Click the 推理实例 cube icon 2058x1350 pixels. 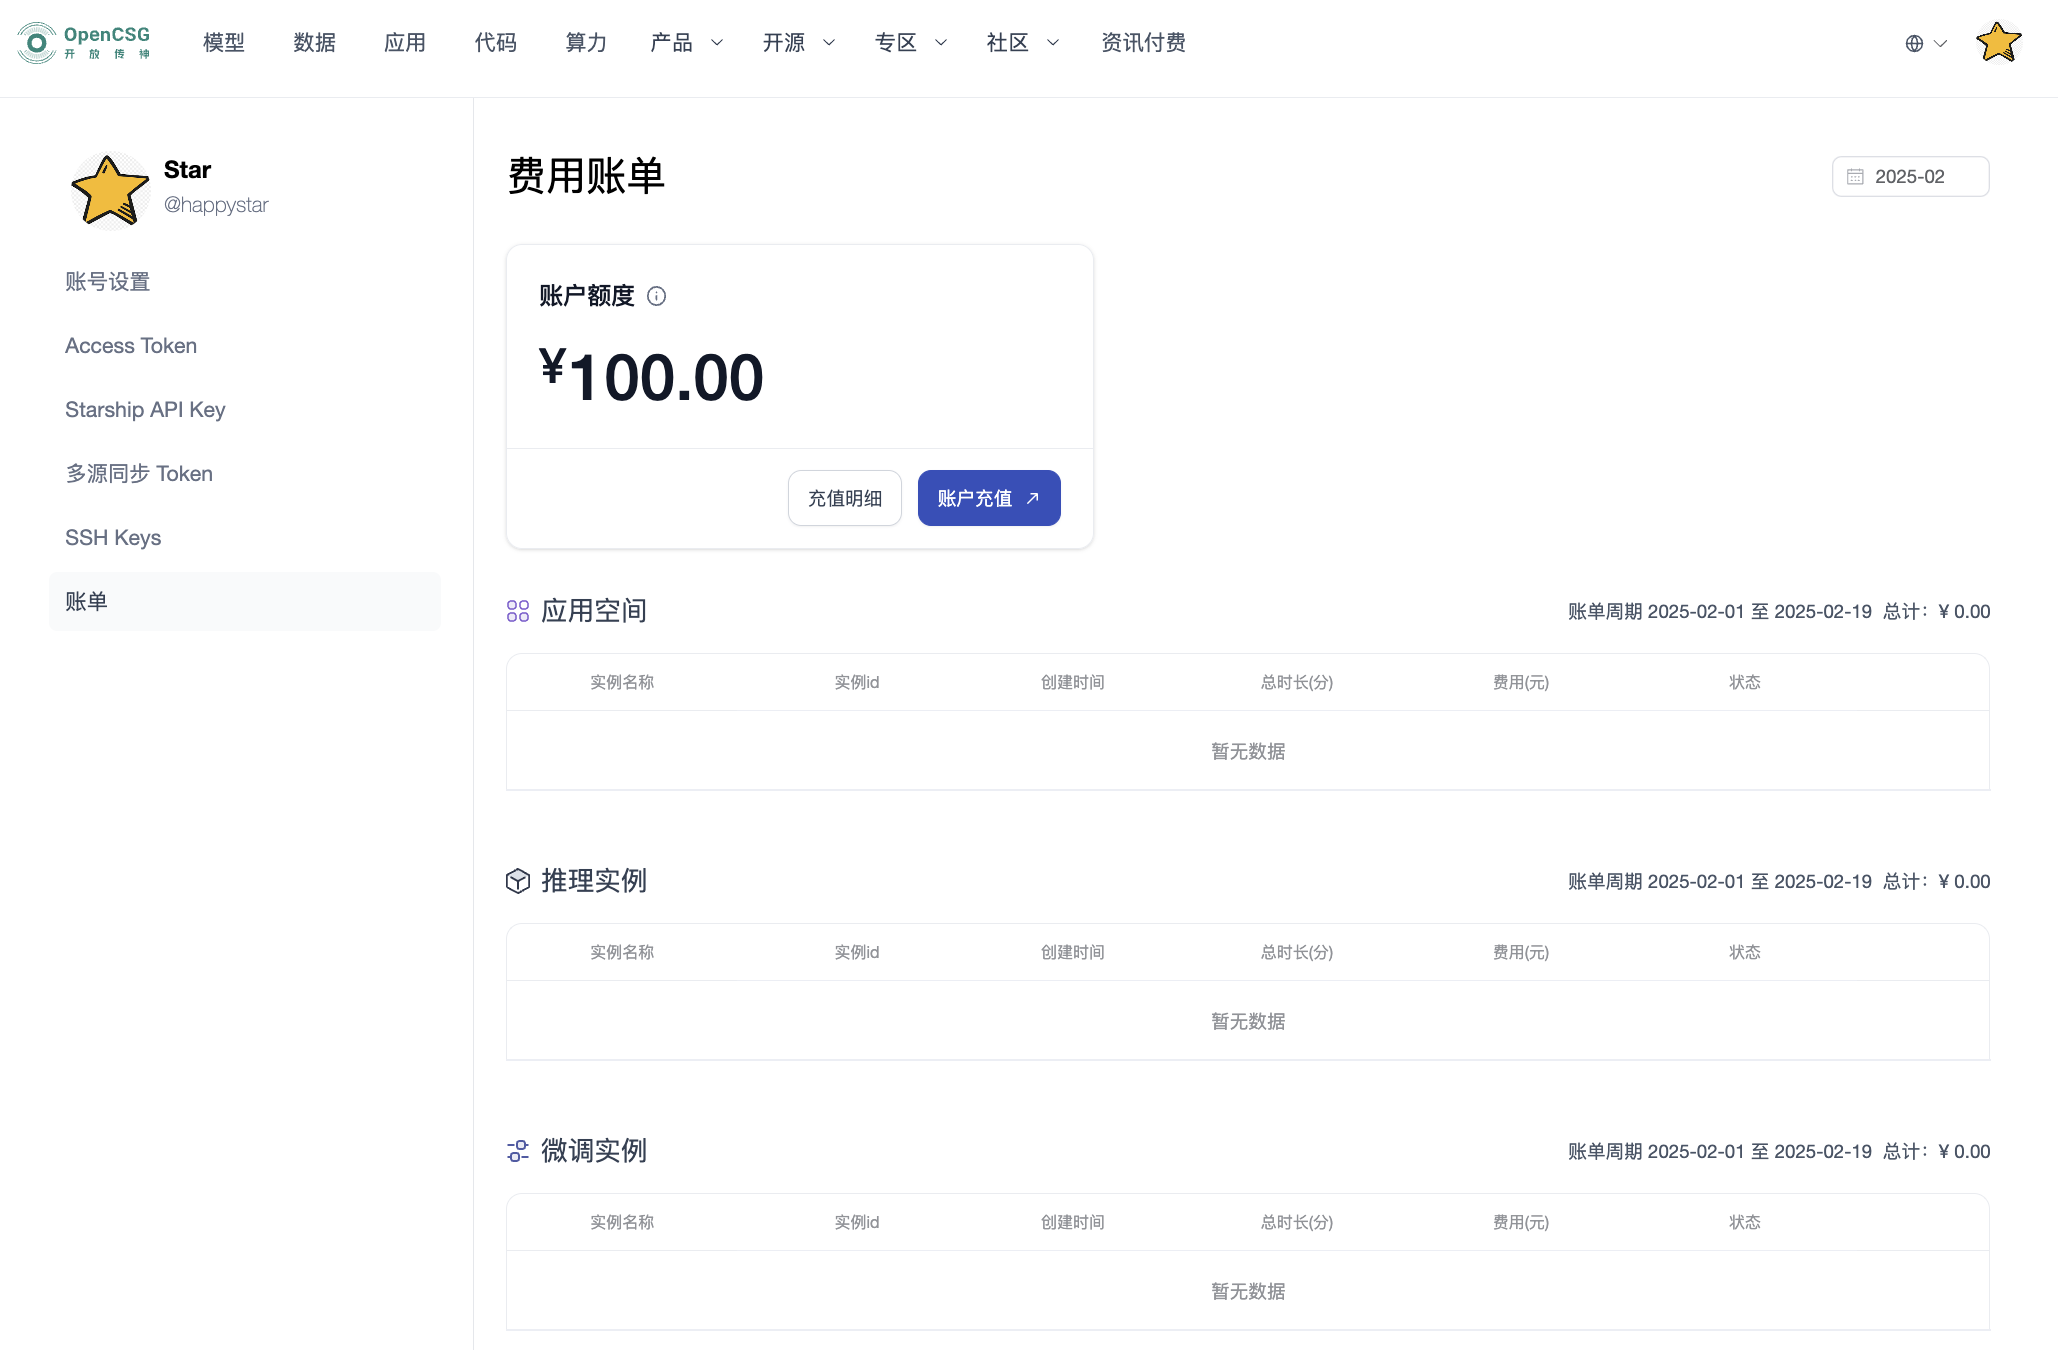[518, 881]
